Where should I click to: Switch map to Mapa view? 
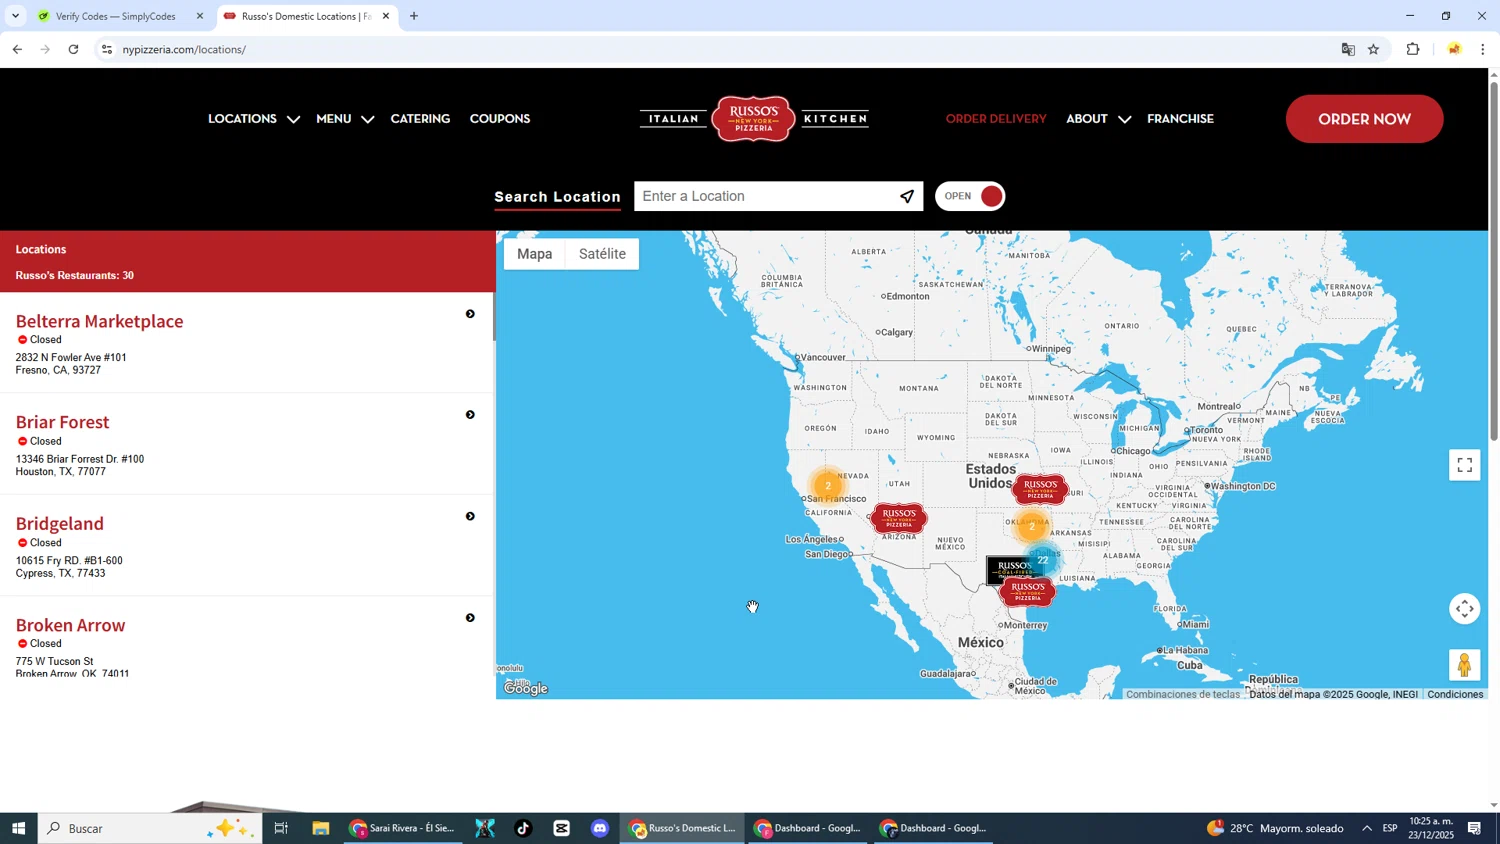[534, 254]
